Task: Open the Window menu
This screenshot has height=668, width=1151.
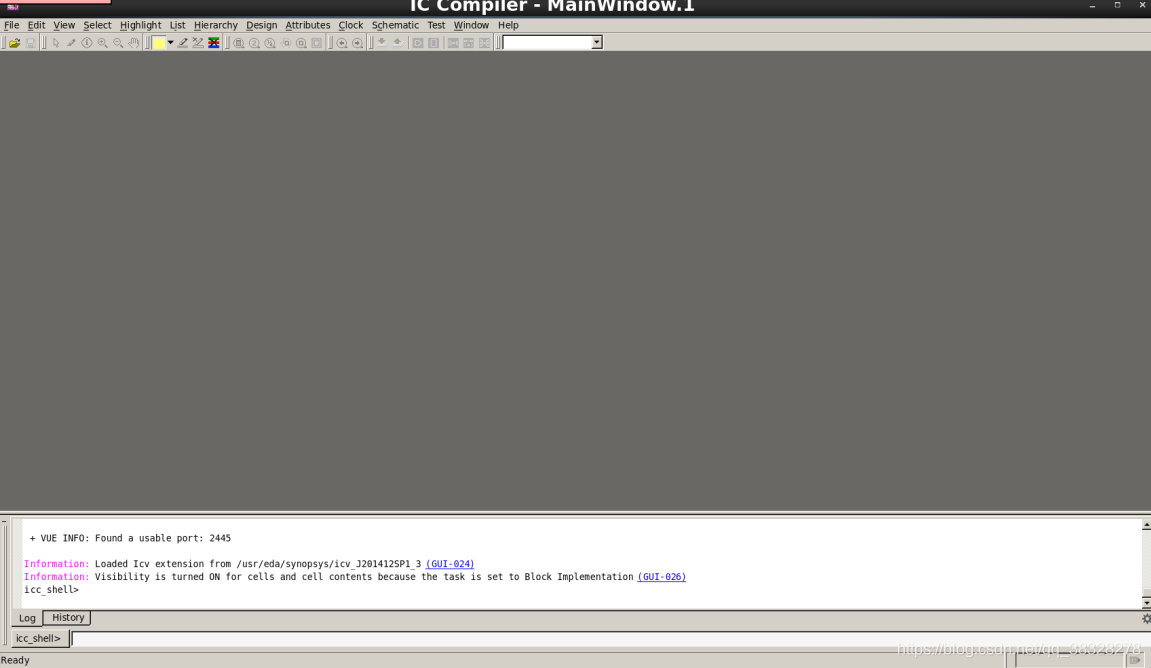Action: pyautogui.click(x=471, y=25)
